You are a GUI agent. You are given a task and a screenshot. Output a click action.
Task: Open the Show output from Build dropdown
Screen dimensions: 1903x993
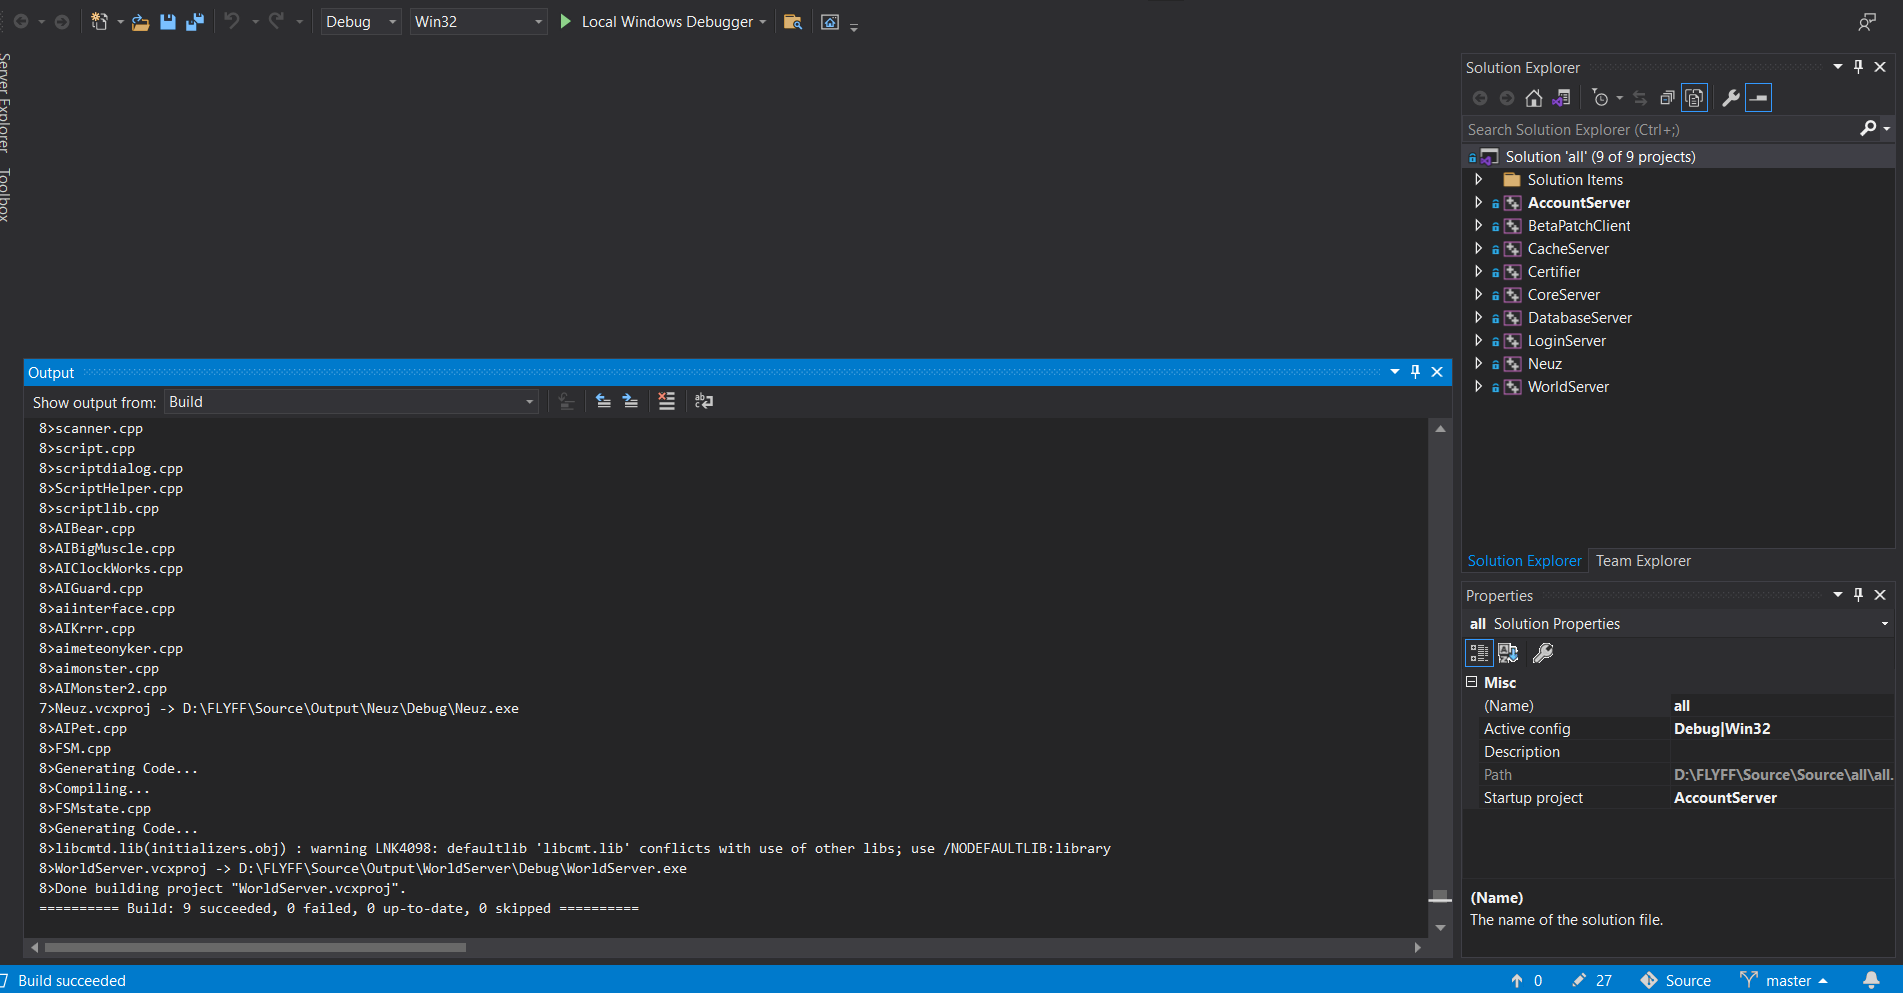351,402
